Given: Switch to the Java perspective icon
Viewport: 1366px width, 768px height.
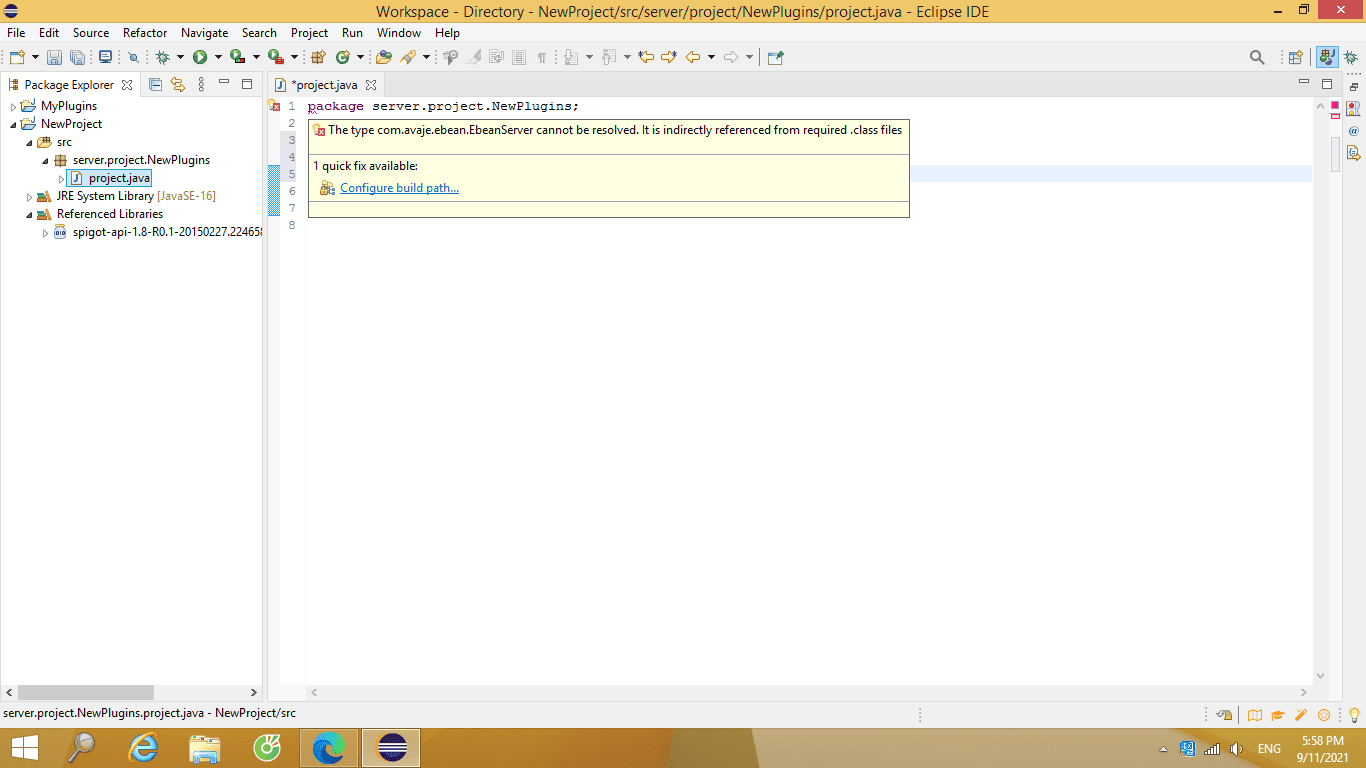Looking at the screenshot, I should tap(1327, 57).
